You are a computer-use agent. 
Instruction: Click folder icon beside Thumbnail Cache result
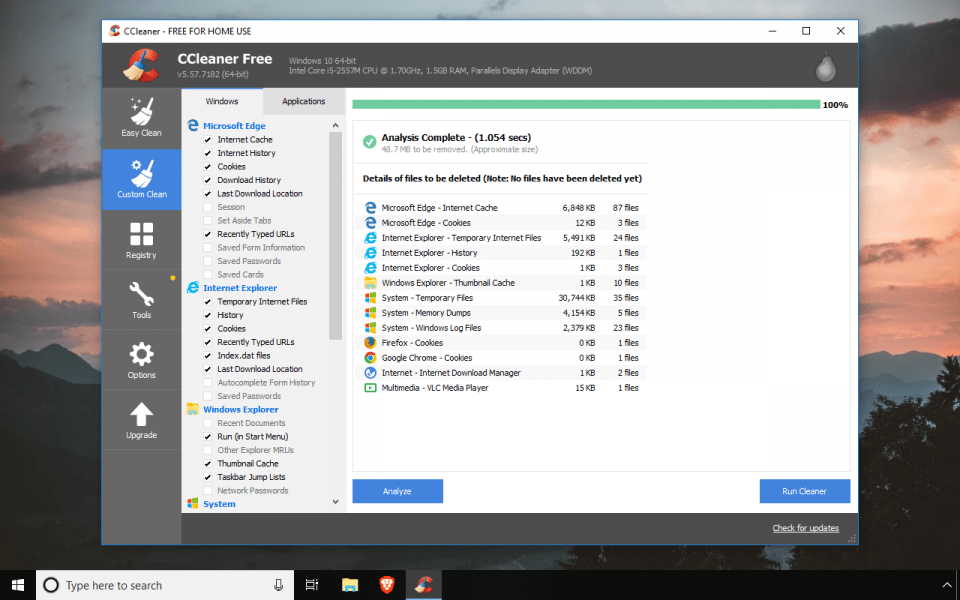coord(370,283)
